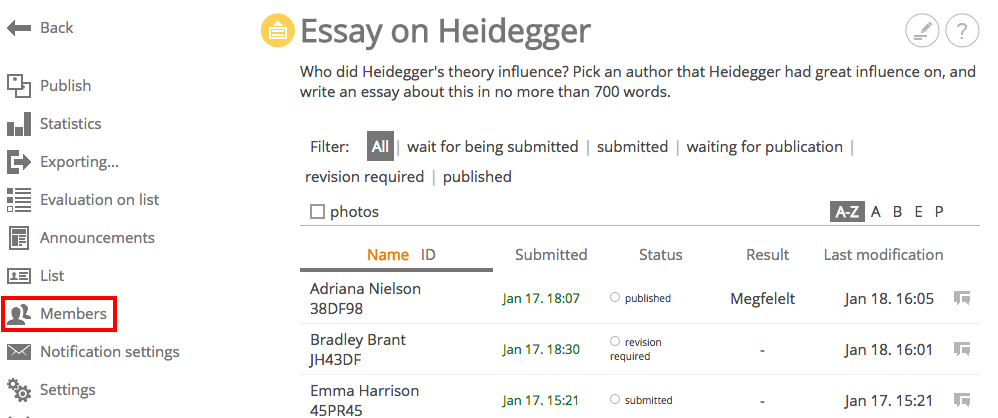The width and height of the screenshot is (998, 418).
Task: Open the help question mark icon
Action: tap(962, 31)
